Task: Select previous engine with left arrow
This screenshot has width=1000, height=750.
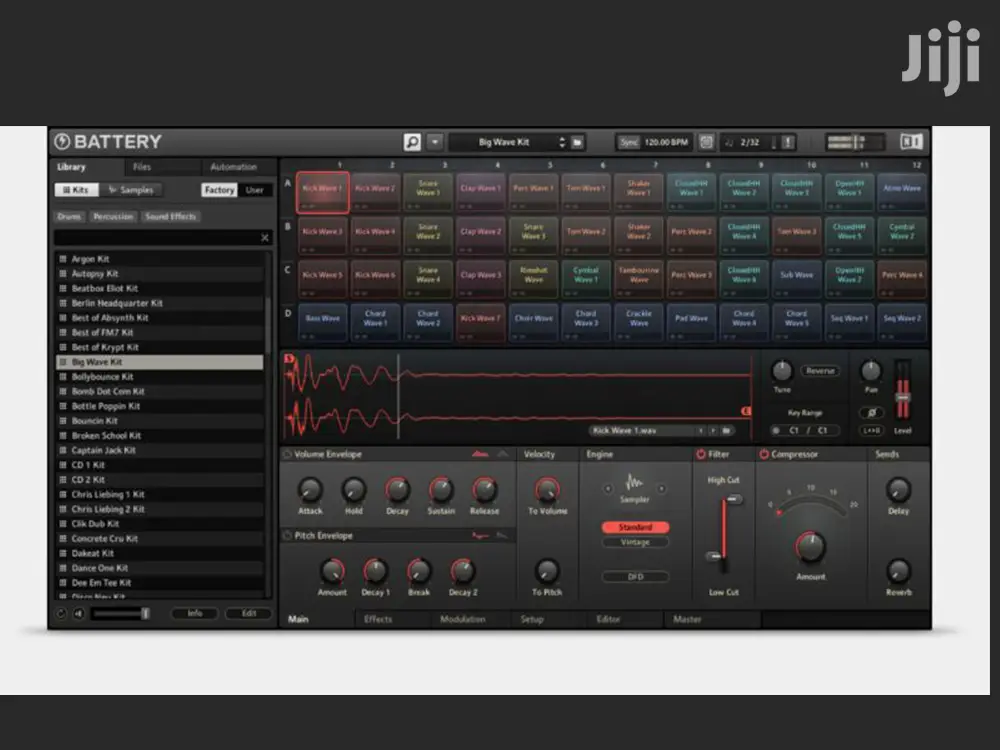Action: (608, 489)
